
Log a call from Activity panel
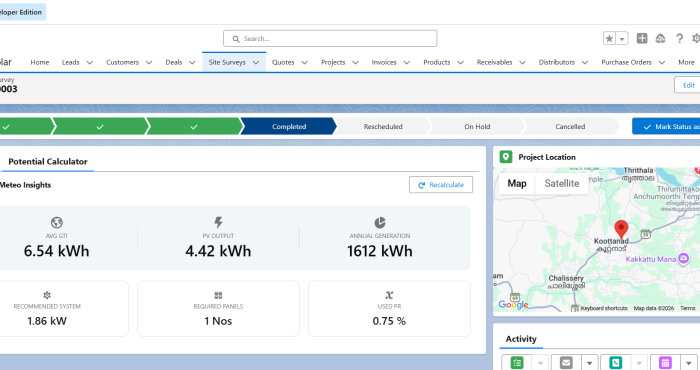[x=616, y=363]
